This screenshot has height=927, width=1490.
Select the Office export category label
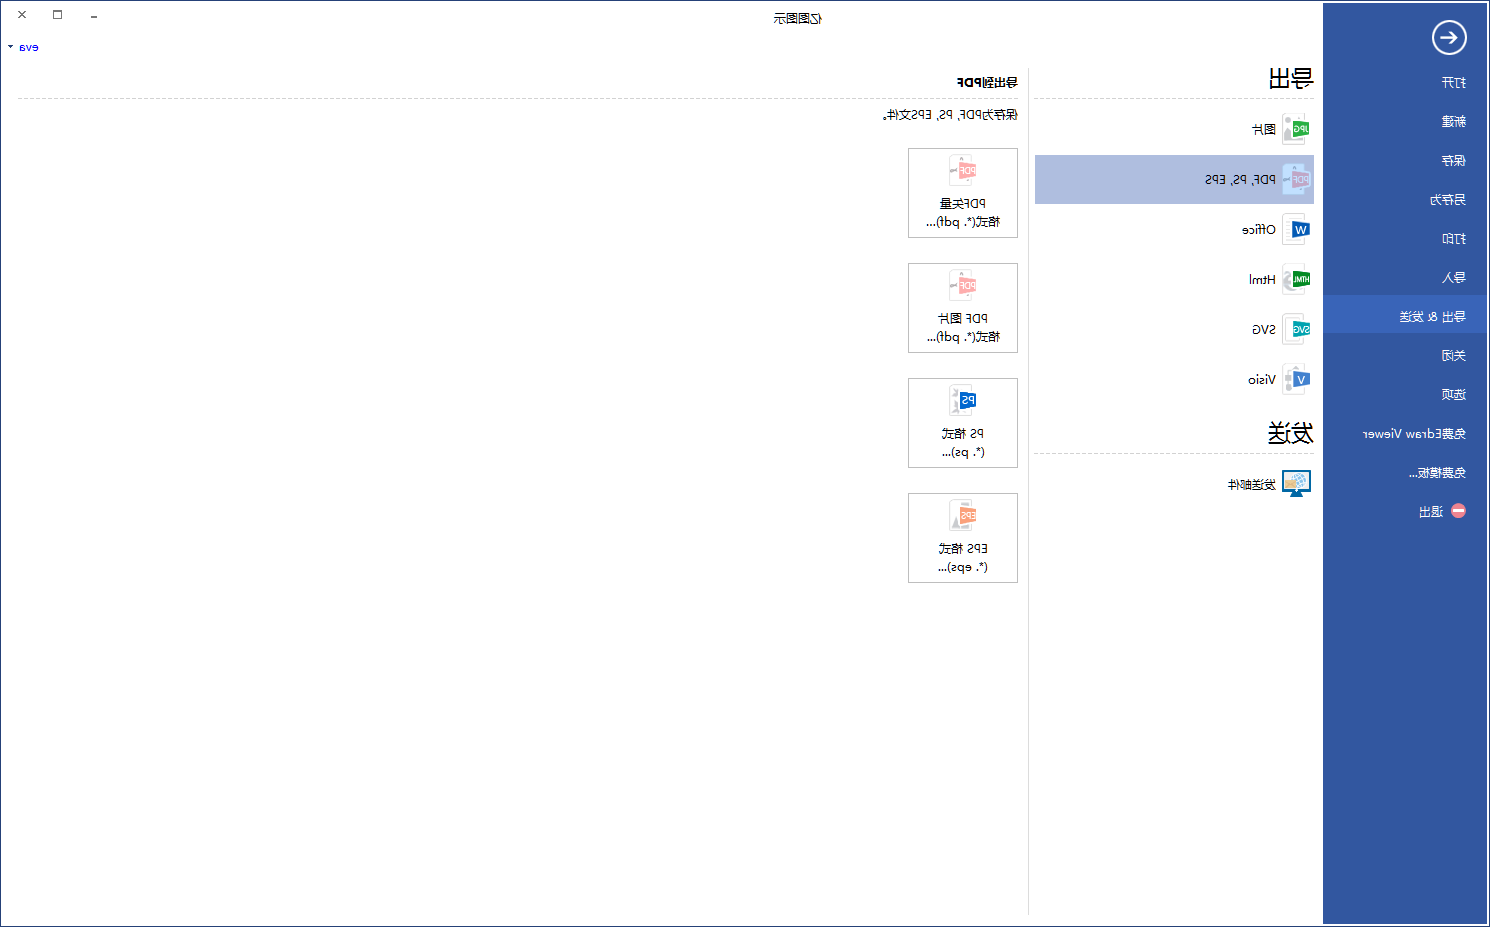[x=1259, y=229]
